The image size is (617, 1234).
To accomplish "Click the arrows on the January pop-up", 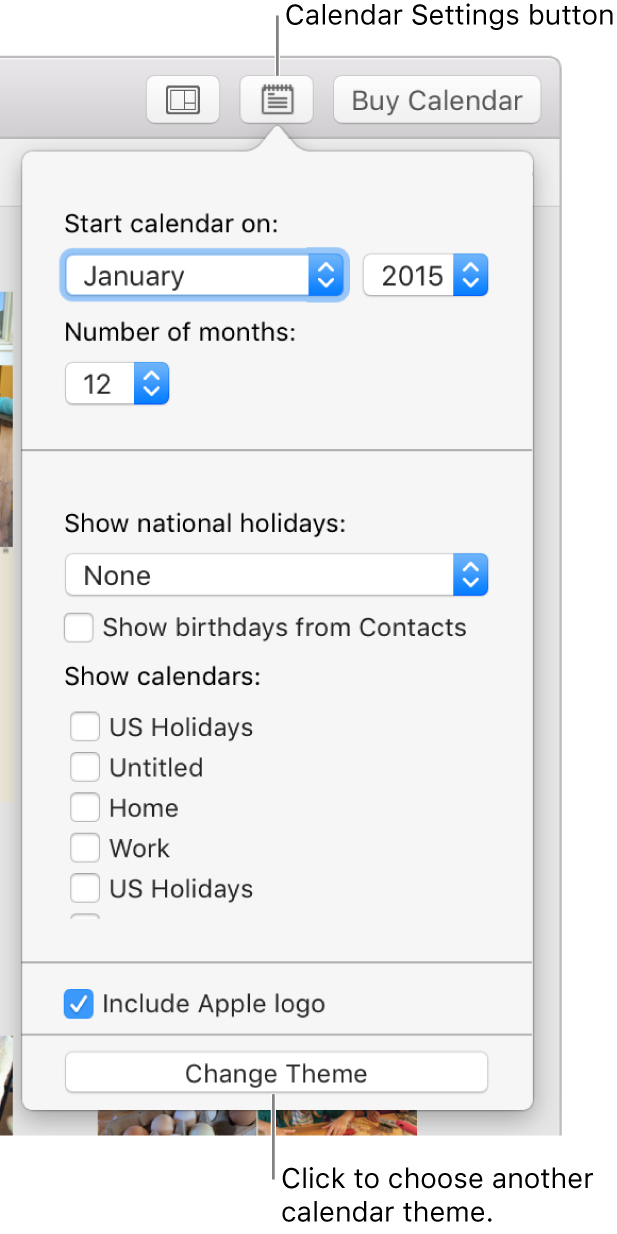I will click(325, 275).
